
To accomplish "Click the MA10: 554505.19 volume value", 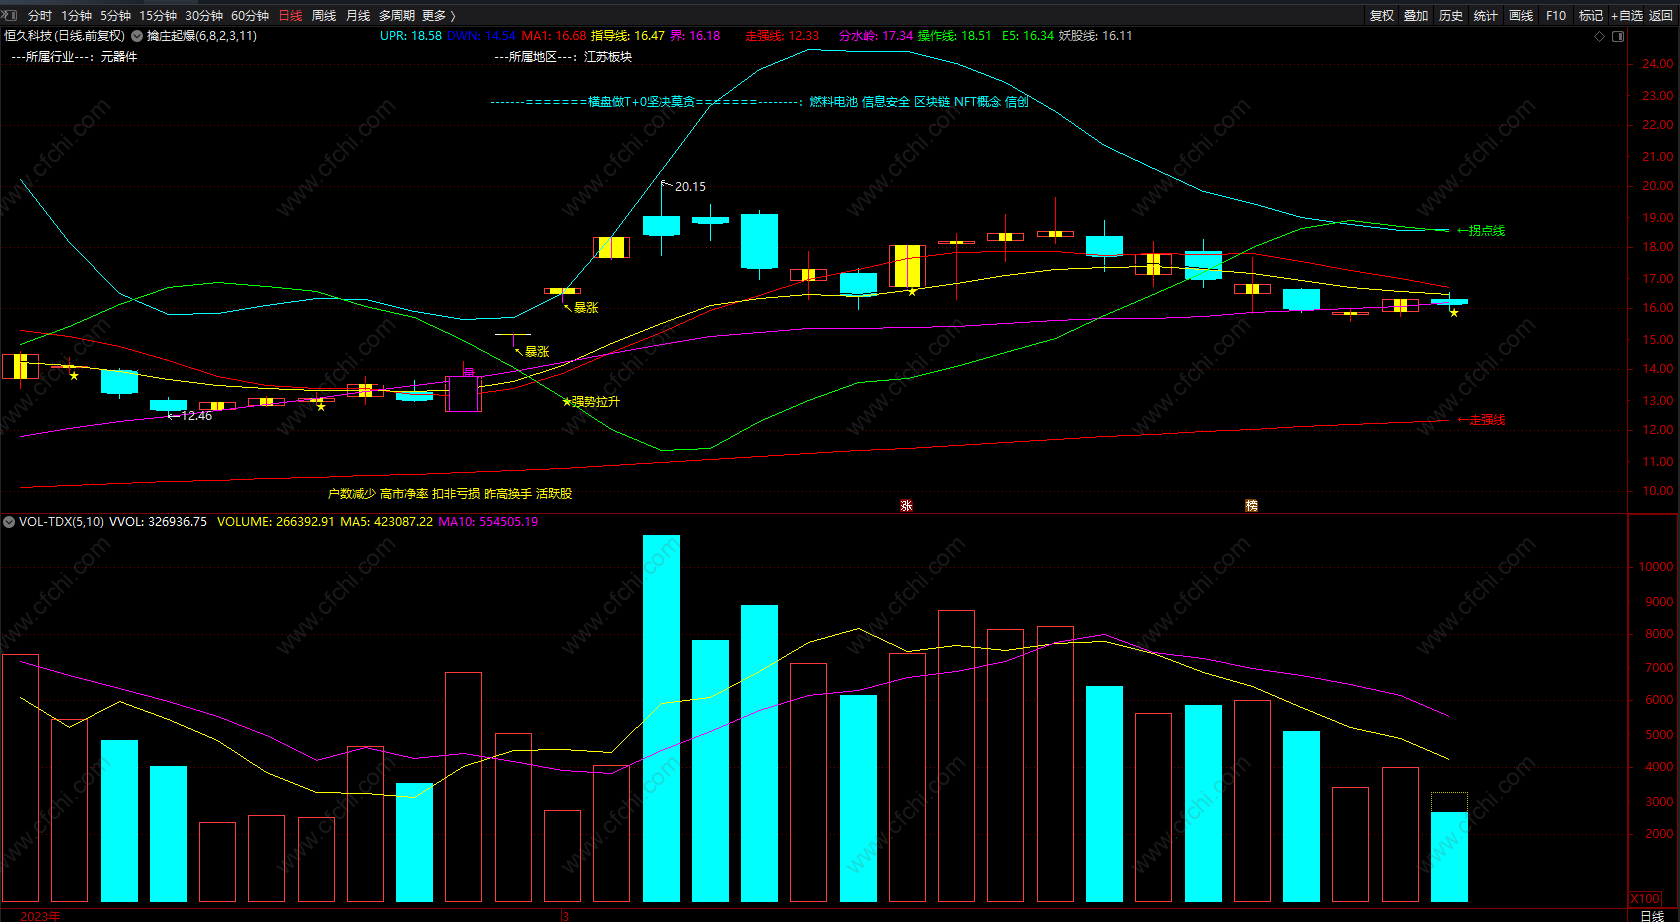I will pos(488,522).
